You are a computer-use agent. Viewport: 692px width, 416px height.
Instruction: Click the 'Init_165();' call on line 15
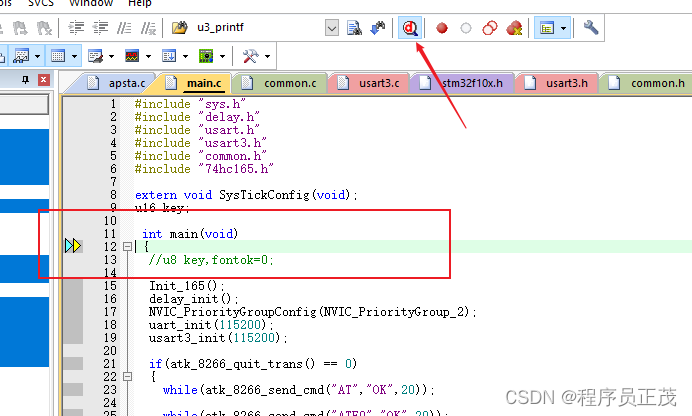click(x=187, y=286)
